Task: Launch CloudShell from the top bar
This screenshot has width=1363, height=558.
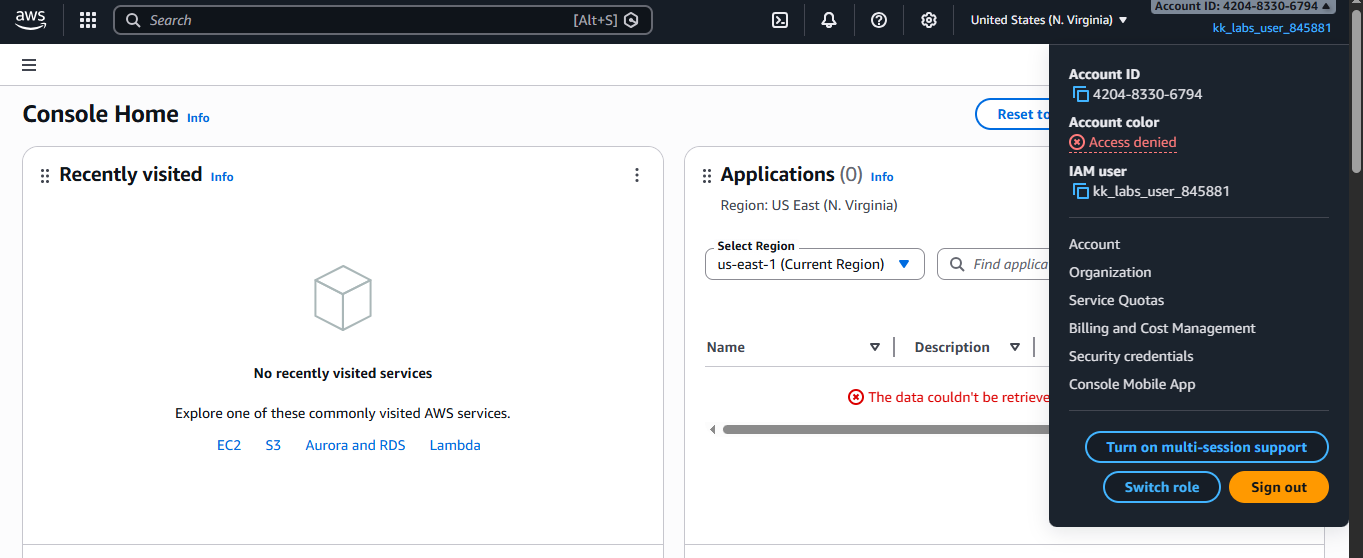Action: coord(780,20)
